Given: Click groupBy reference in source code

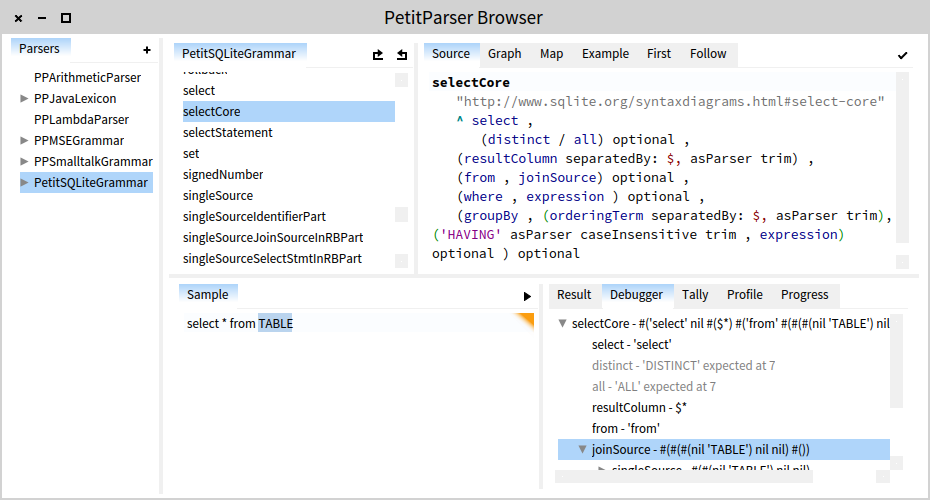Looking at the screenshot, I should click(x=491, y=215).
